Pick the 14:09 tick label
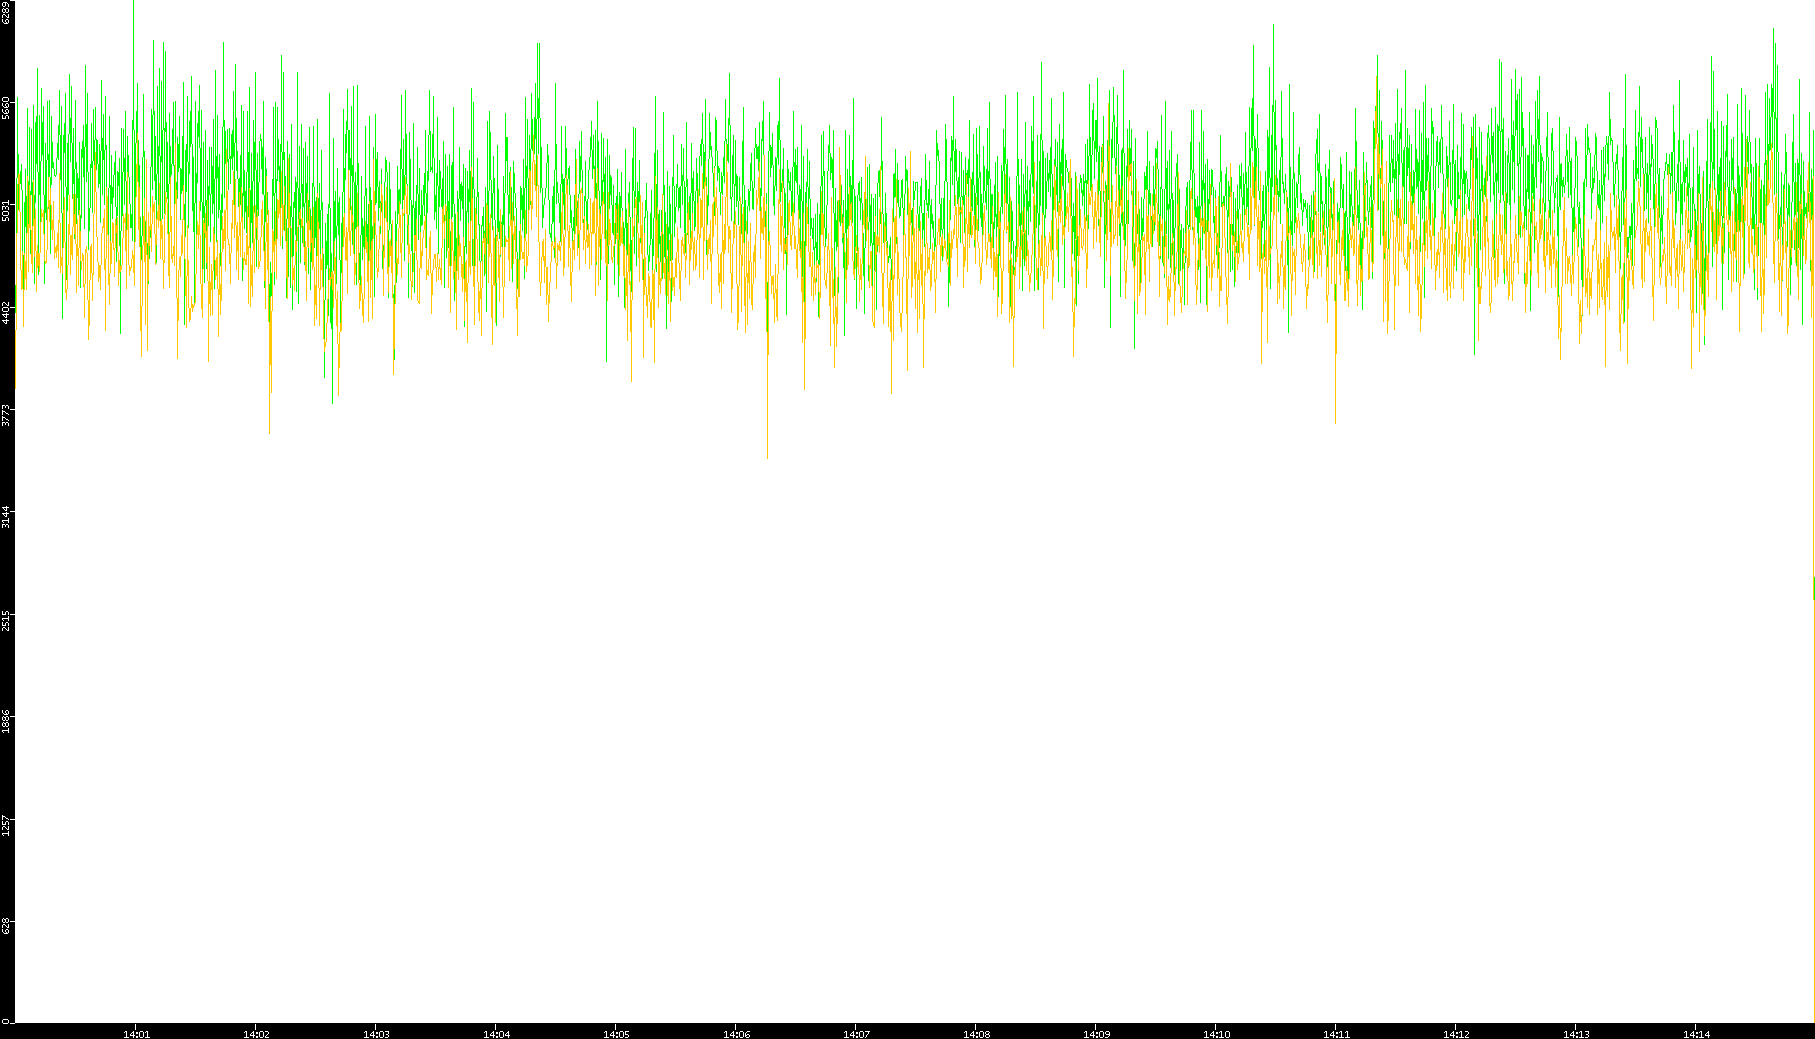This screenshot has height=1039, width=1815. [x=1096, y=1034]
